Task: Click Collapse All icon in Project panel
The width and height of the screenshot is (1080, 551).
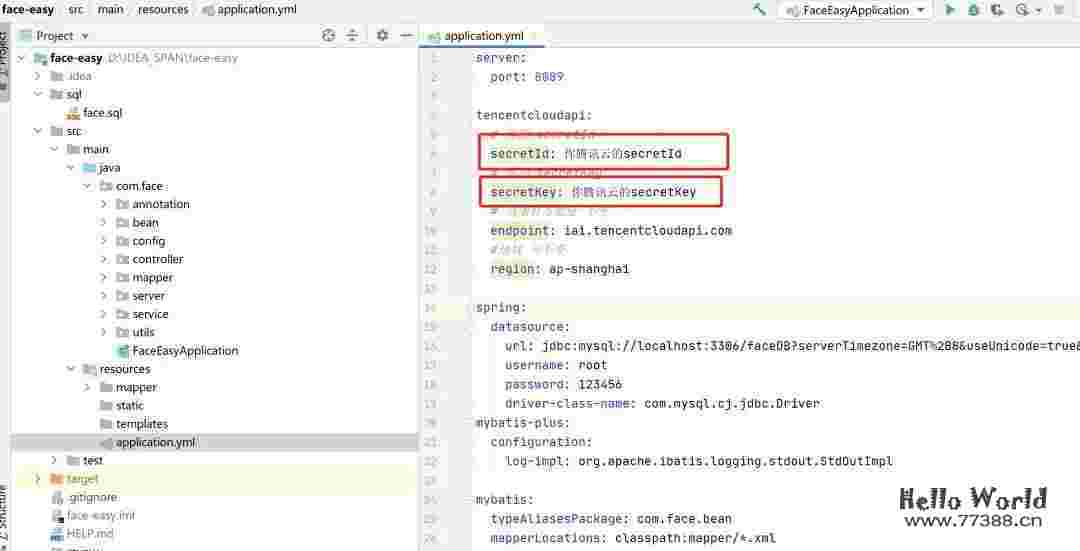Action: [352, 35]
